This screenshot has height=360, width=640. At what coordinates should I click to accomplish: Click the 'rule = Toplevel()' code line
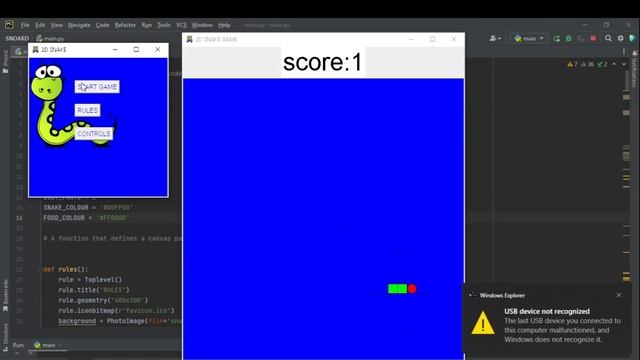90,280
